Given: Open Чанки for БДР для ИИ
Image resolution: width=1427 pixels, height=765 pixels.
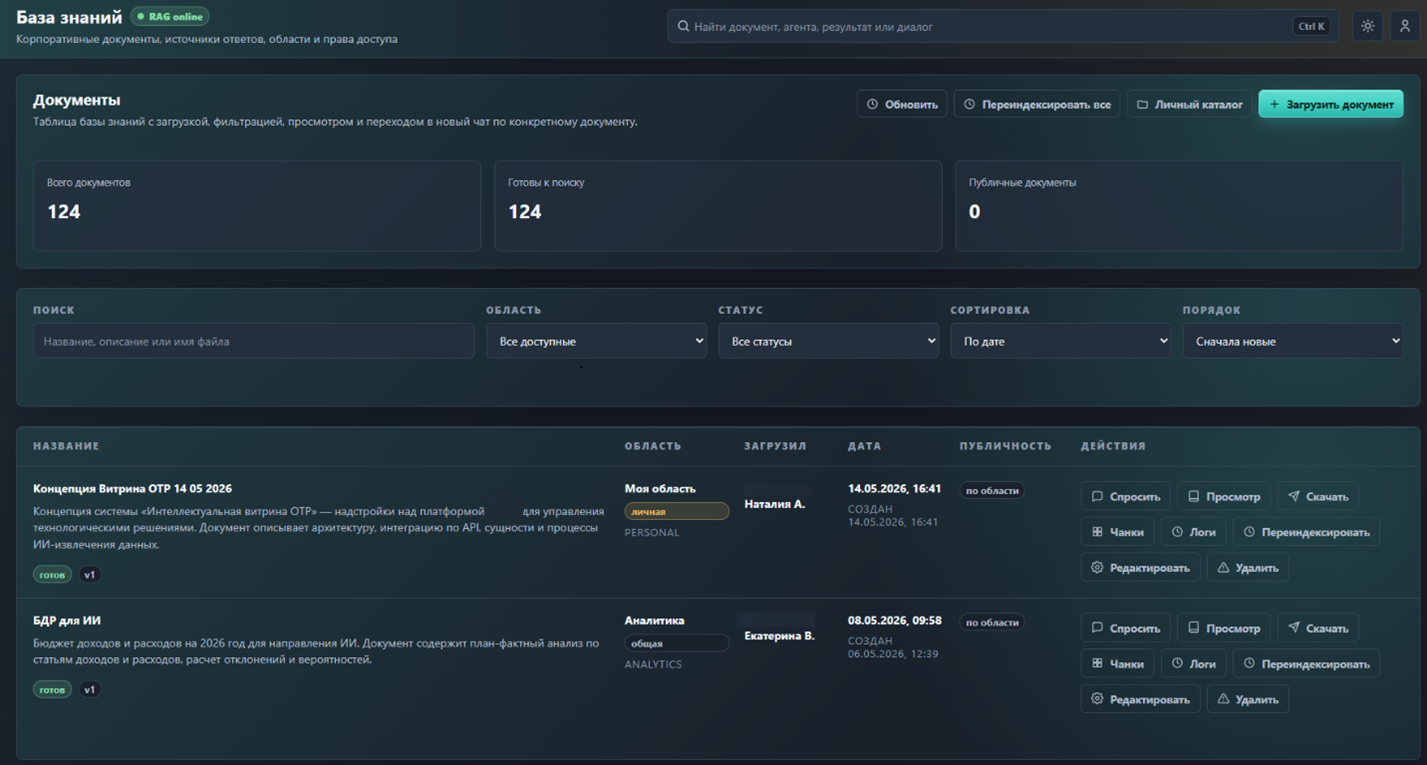Looking at the screenshot, I should pyautogui.click(x=1117, y=663).
